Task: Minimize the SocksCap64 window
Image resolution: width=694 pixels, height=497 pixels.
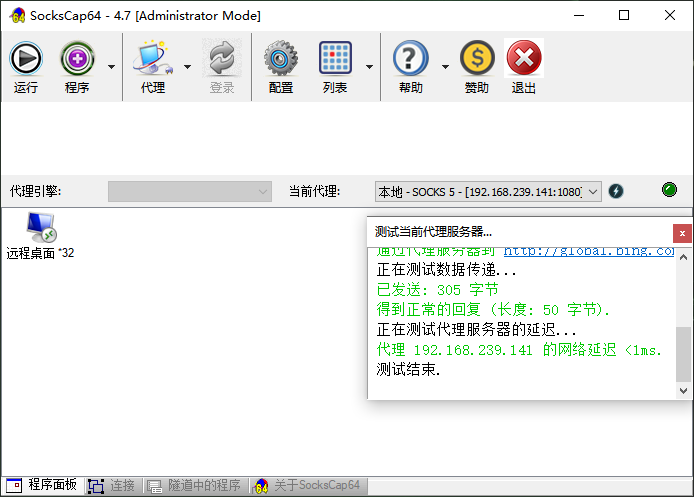Action: point(579,15)
